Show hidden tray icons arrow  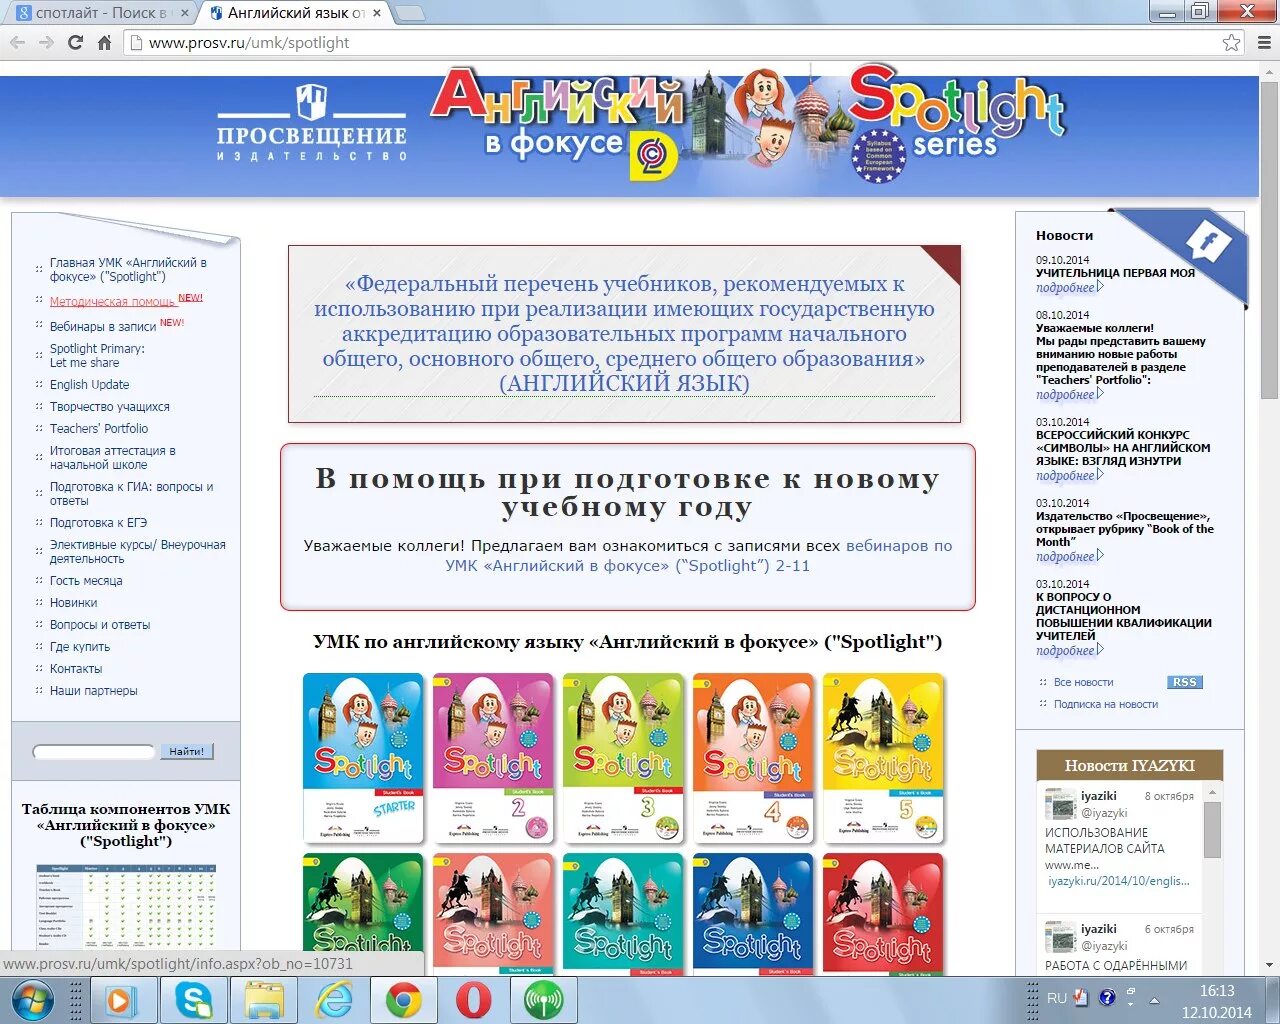coord(1155,999)
